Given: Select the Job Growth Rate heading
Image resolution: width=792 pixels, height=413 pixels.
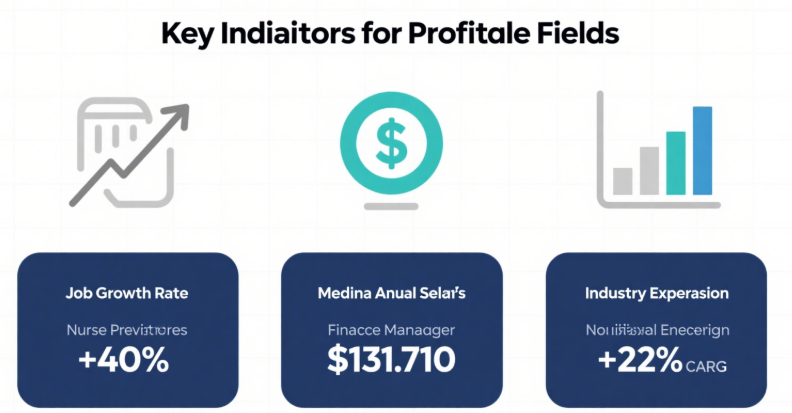Looking at the screenshot, I should (x=127, y=294).
